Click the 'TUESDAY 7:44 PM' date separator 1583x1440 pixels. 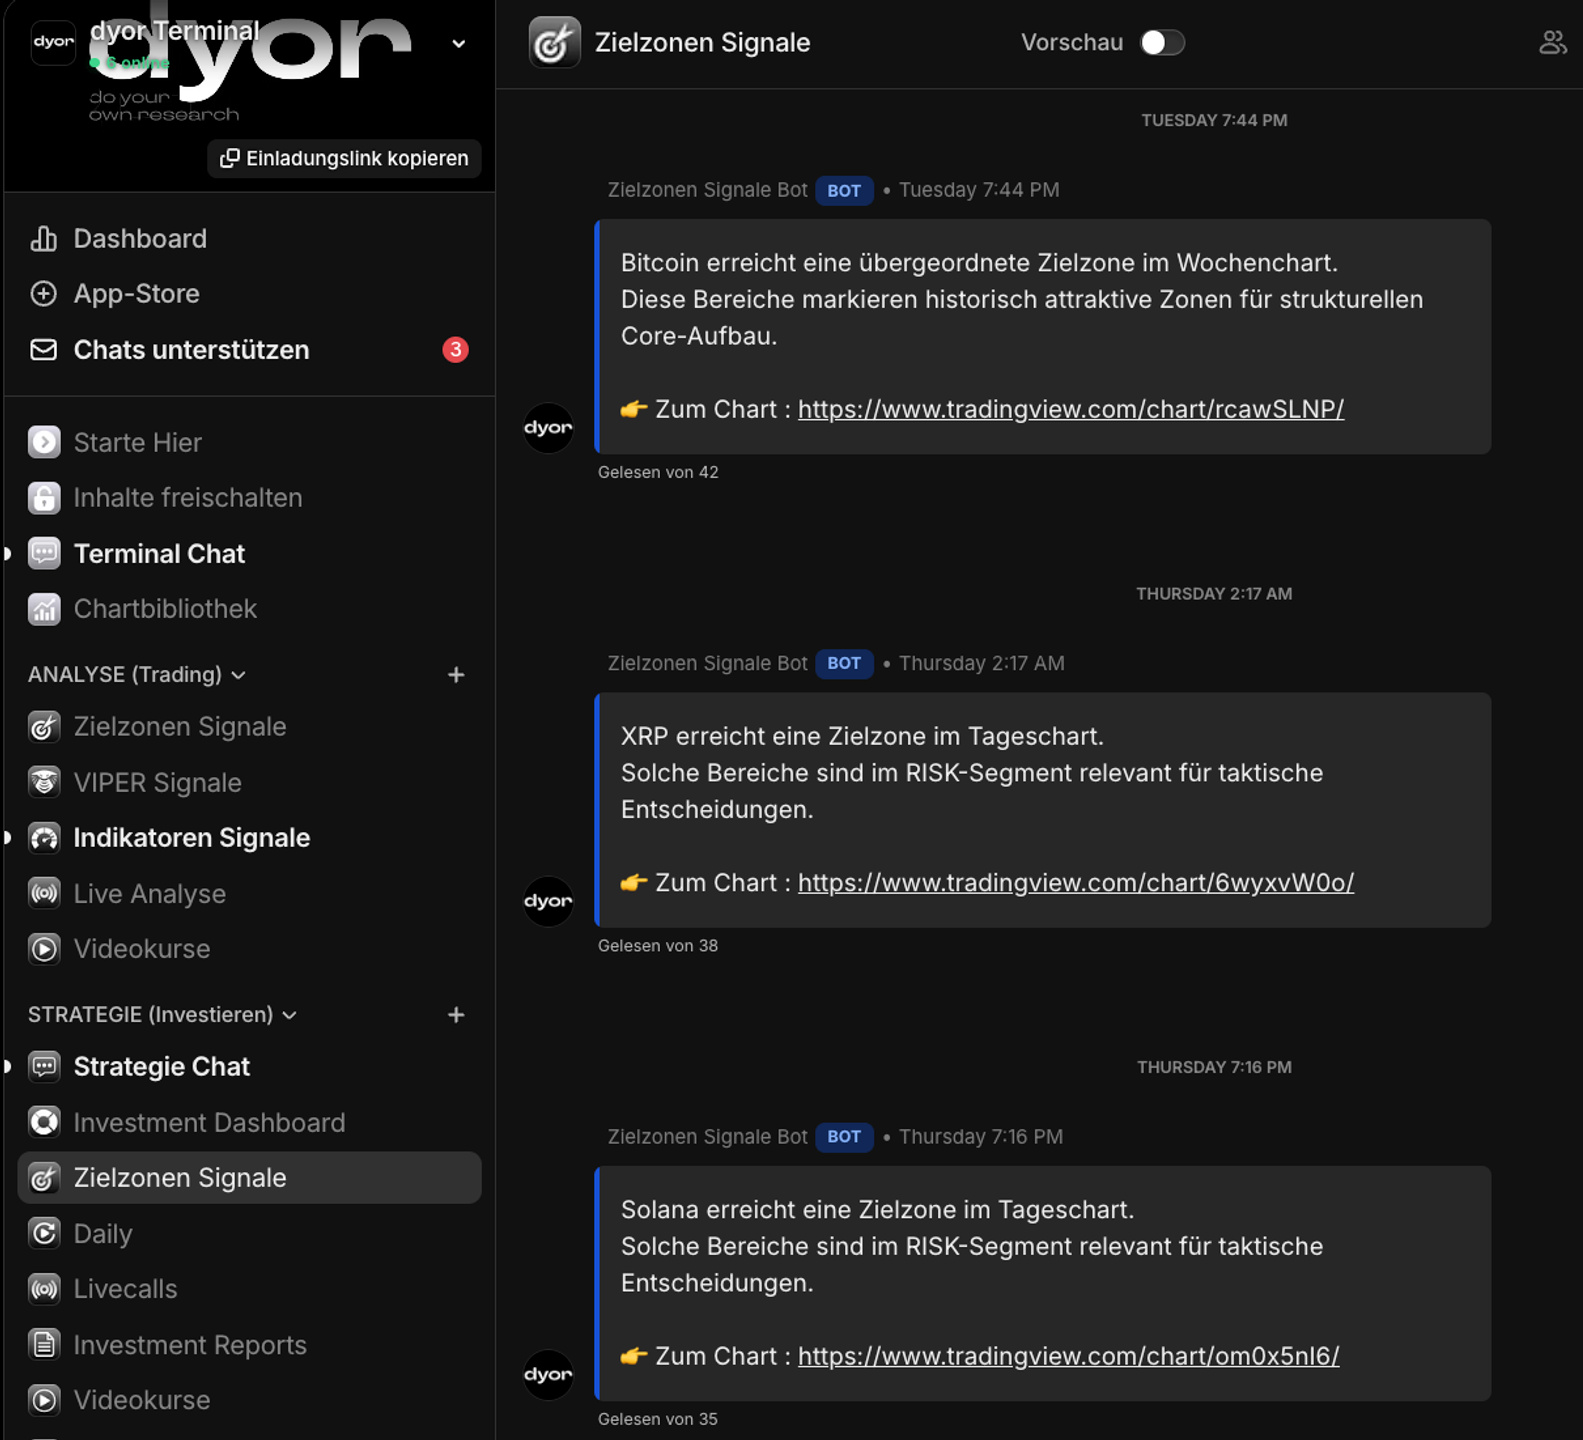1214,120
